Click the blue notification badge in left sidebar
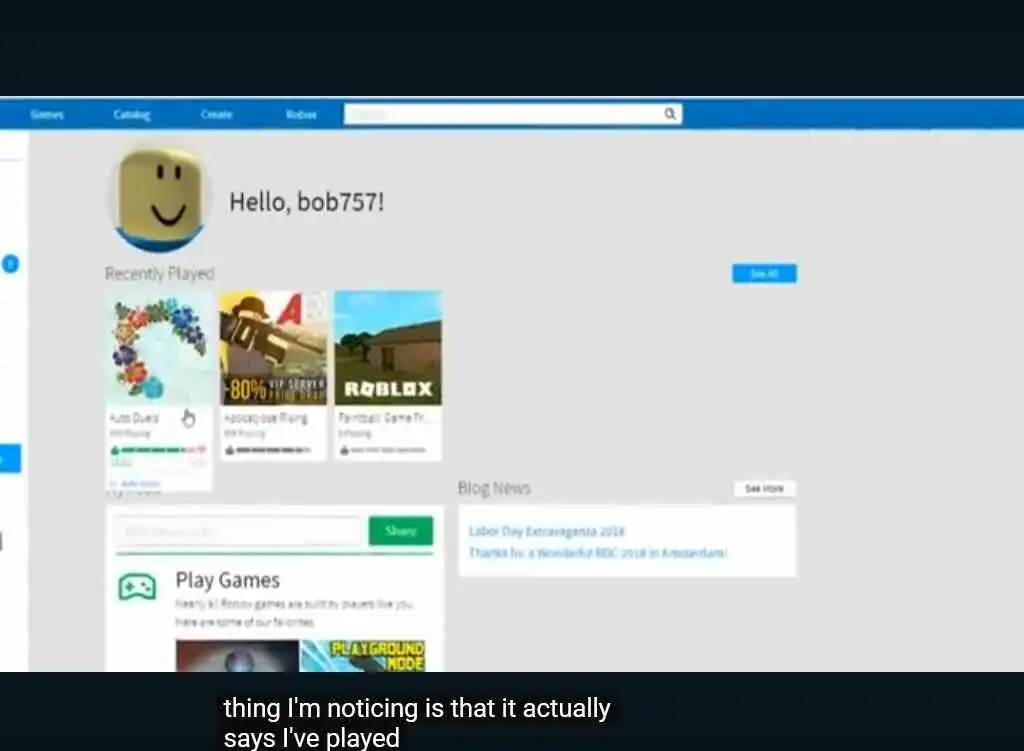1024x751 pixels. [10, 264]
